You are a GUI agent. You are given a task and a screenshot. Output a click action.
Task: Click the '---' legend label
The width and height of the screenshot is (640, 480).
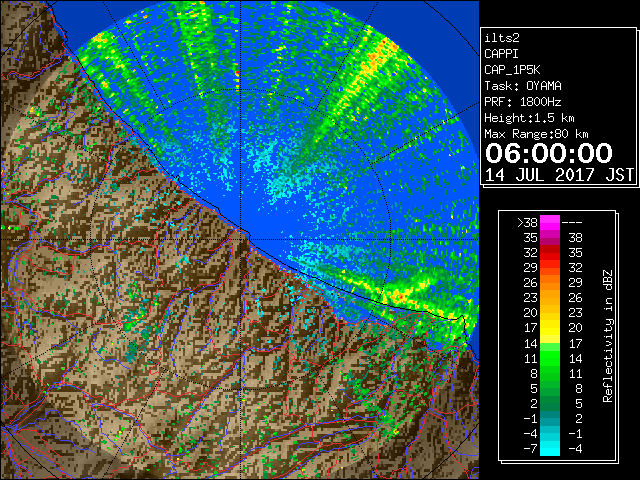pos(572,222)
